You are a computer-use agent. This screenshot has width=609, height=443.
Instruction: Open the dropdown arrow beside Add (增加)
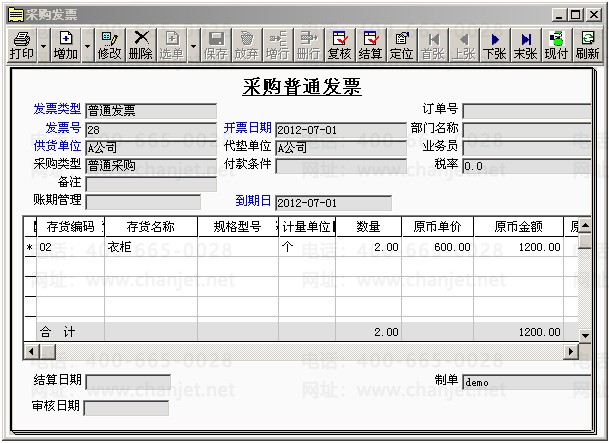point(88,45)
